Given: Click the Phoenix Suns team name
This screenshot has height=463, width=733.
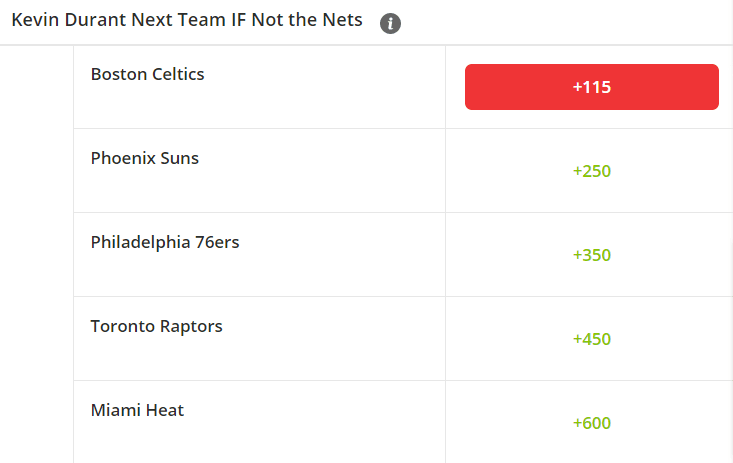Looking at the screenshot, I should (144, 158).
